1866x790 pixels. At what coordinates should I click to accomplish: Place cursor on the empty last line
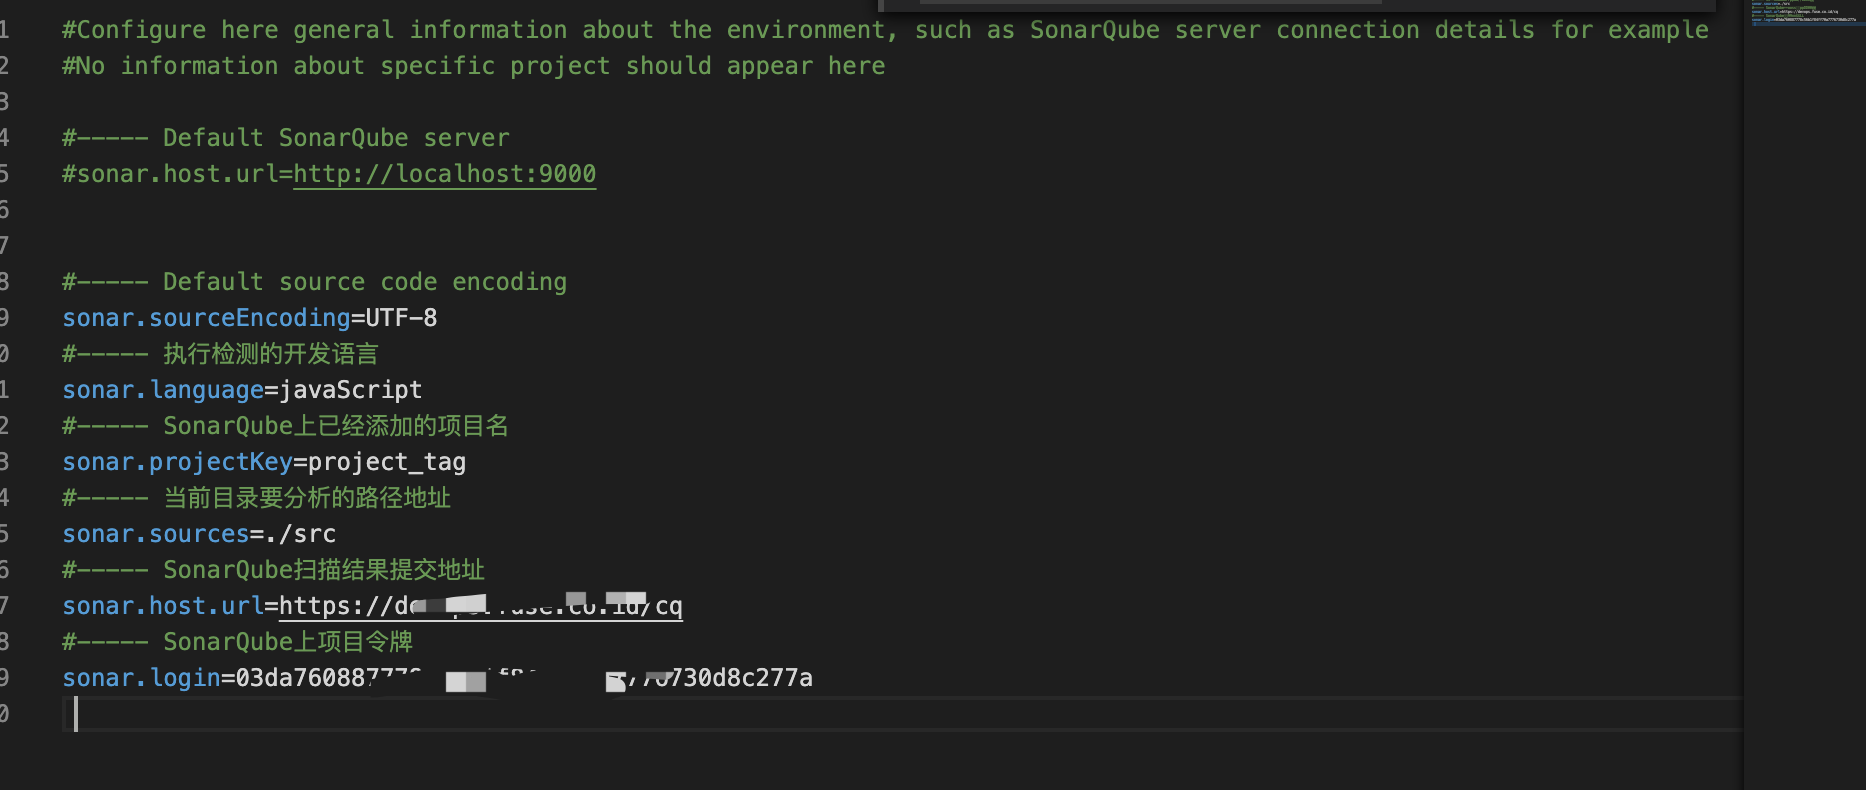click(x=400, y=714)
